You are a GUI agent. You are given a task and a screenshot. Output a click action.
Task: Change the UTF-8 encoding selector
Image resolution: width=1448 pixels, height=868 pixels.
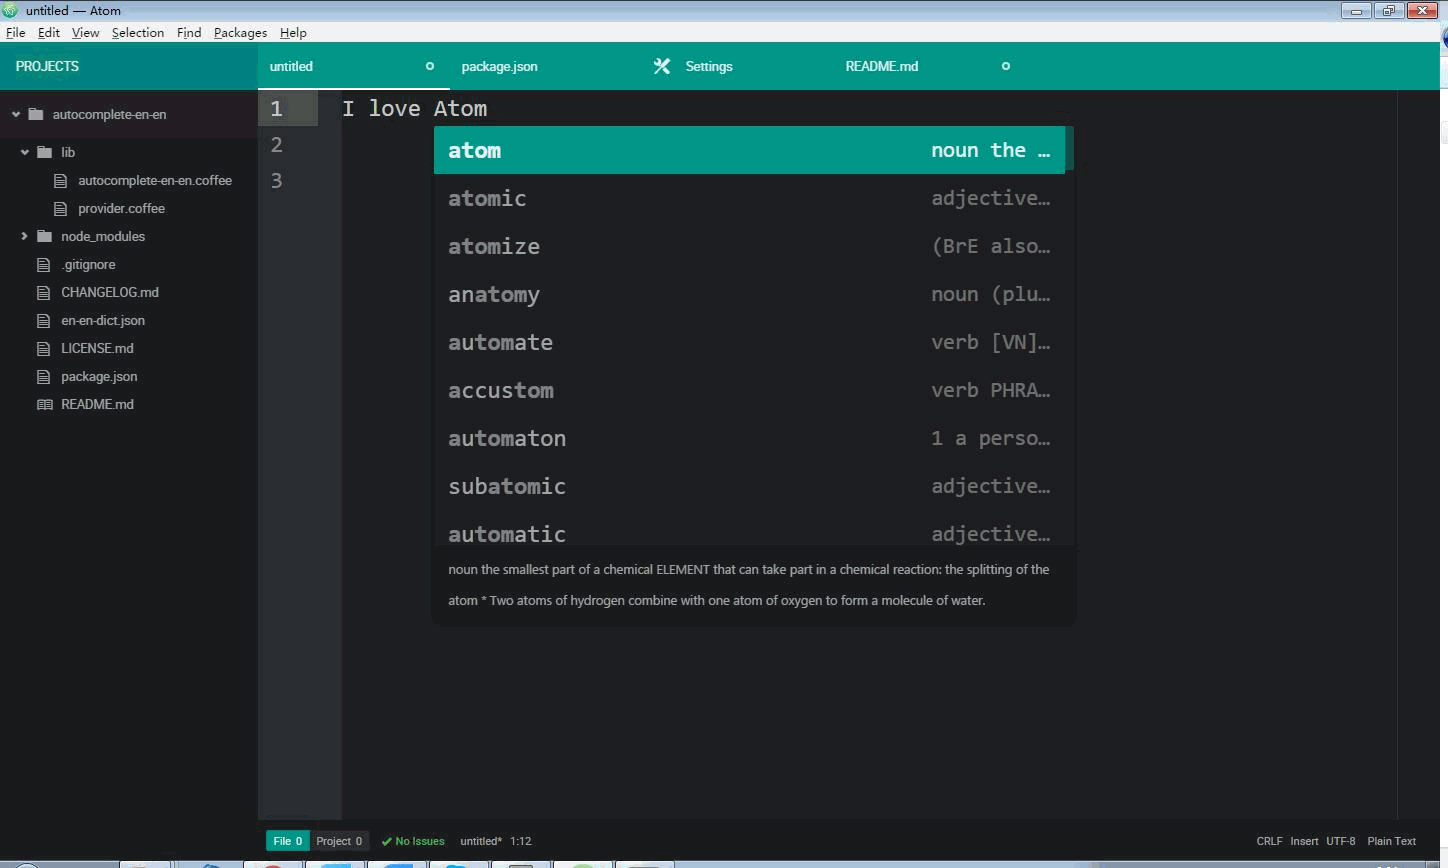pos(1340,841)
